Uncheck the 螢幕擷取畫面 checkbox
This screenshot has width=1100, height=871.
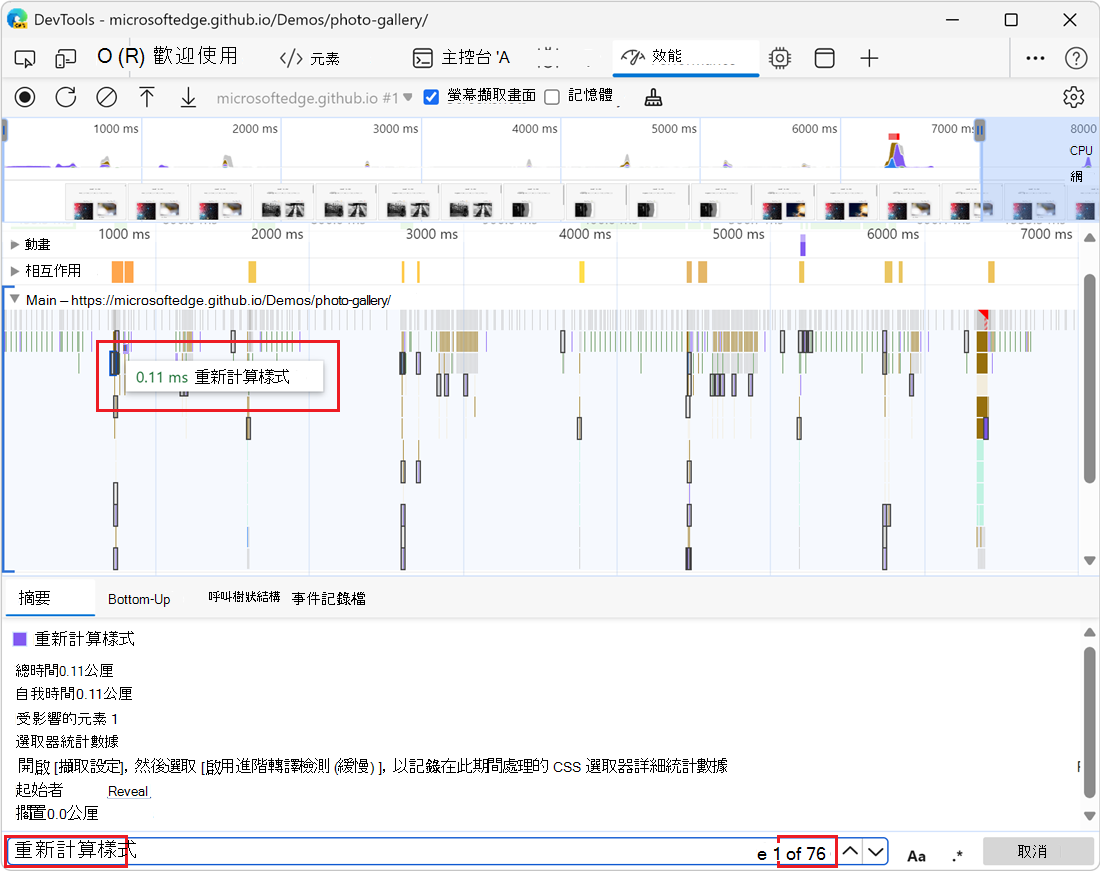(431, 97)
